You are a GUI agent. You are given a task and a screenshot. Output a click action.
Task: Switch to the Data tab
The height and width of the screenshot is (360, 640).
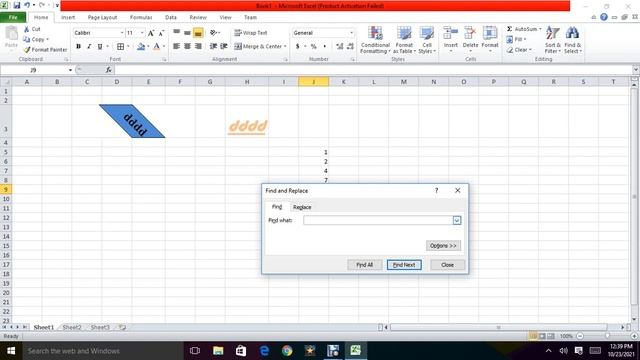pos(171,18)
